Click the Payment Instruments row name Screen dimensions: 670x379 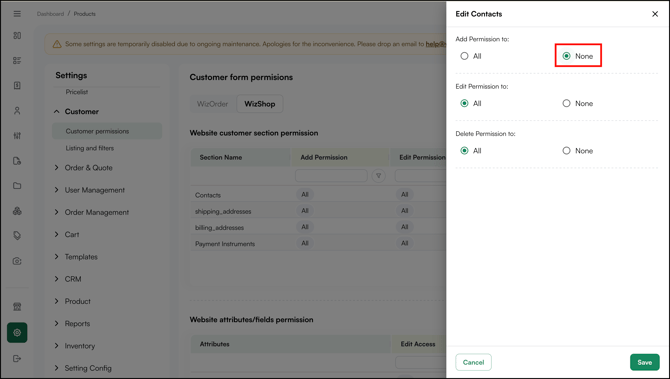(225, 244)
